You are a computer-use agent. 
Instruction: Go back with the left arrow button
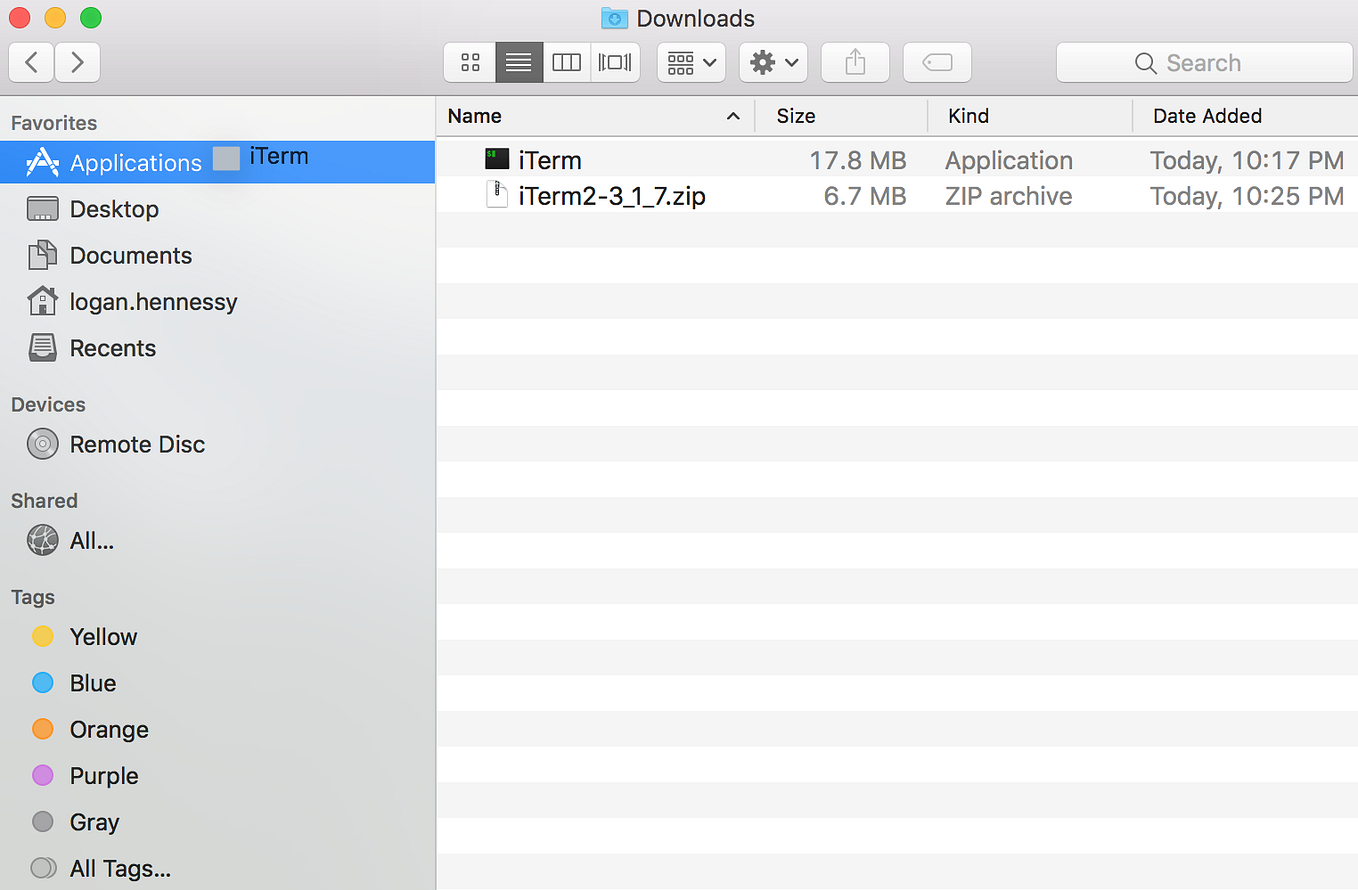pyautogui.click(x=31, y=63)
